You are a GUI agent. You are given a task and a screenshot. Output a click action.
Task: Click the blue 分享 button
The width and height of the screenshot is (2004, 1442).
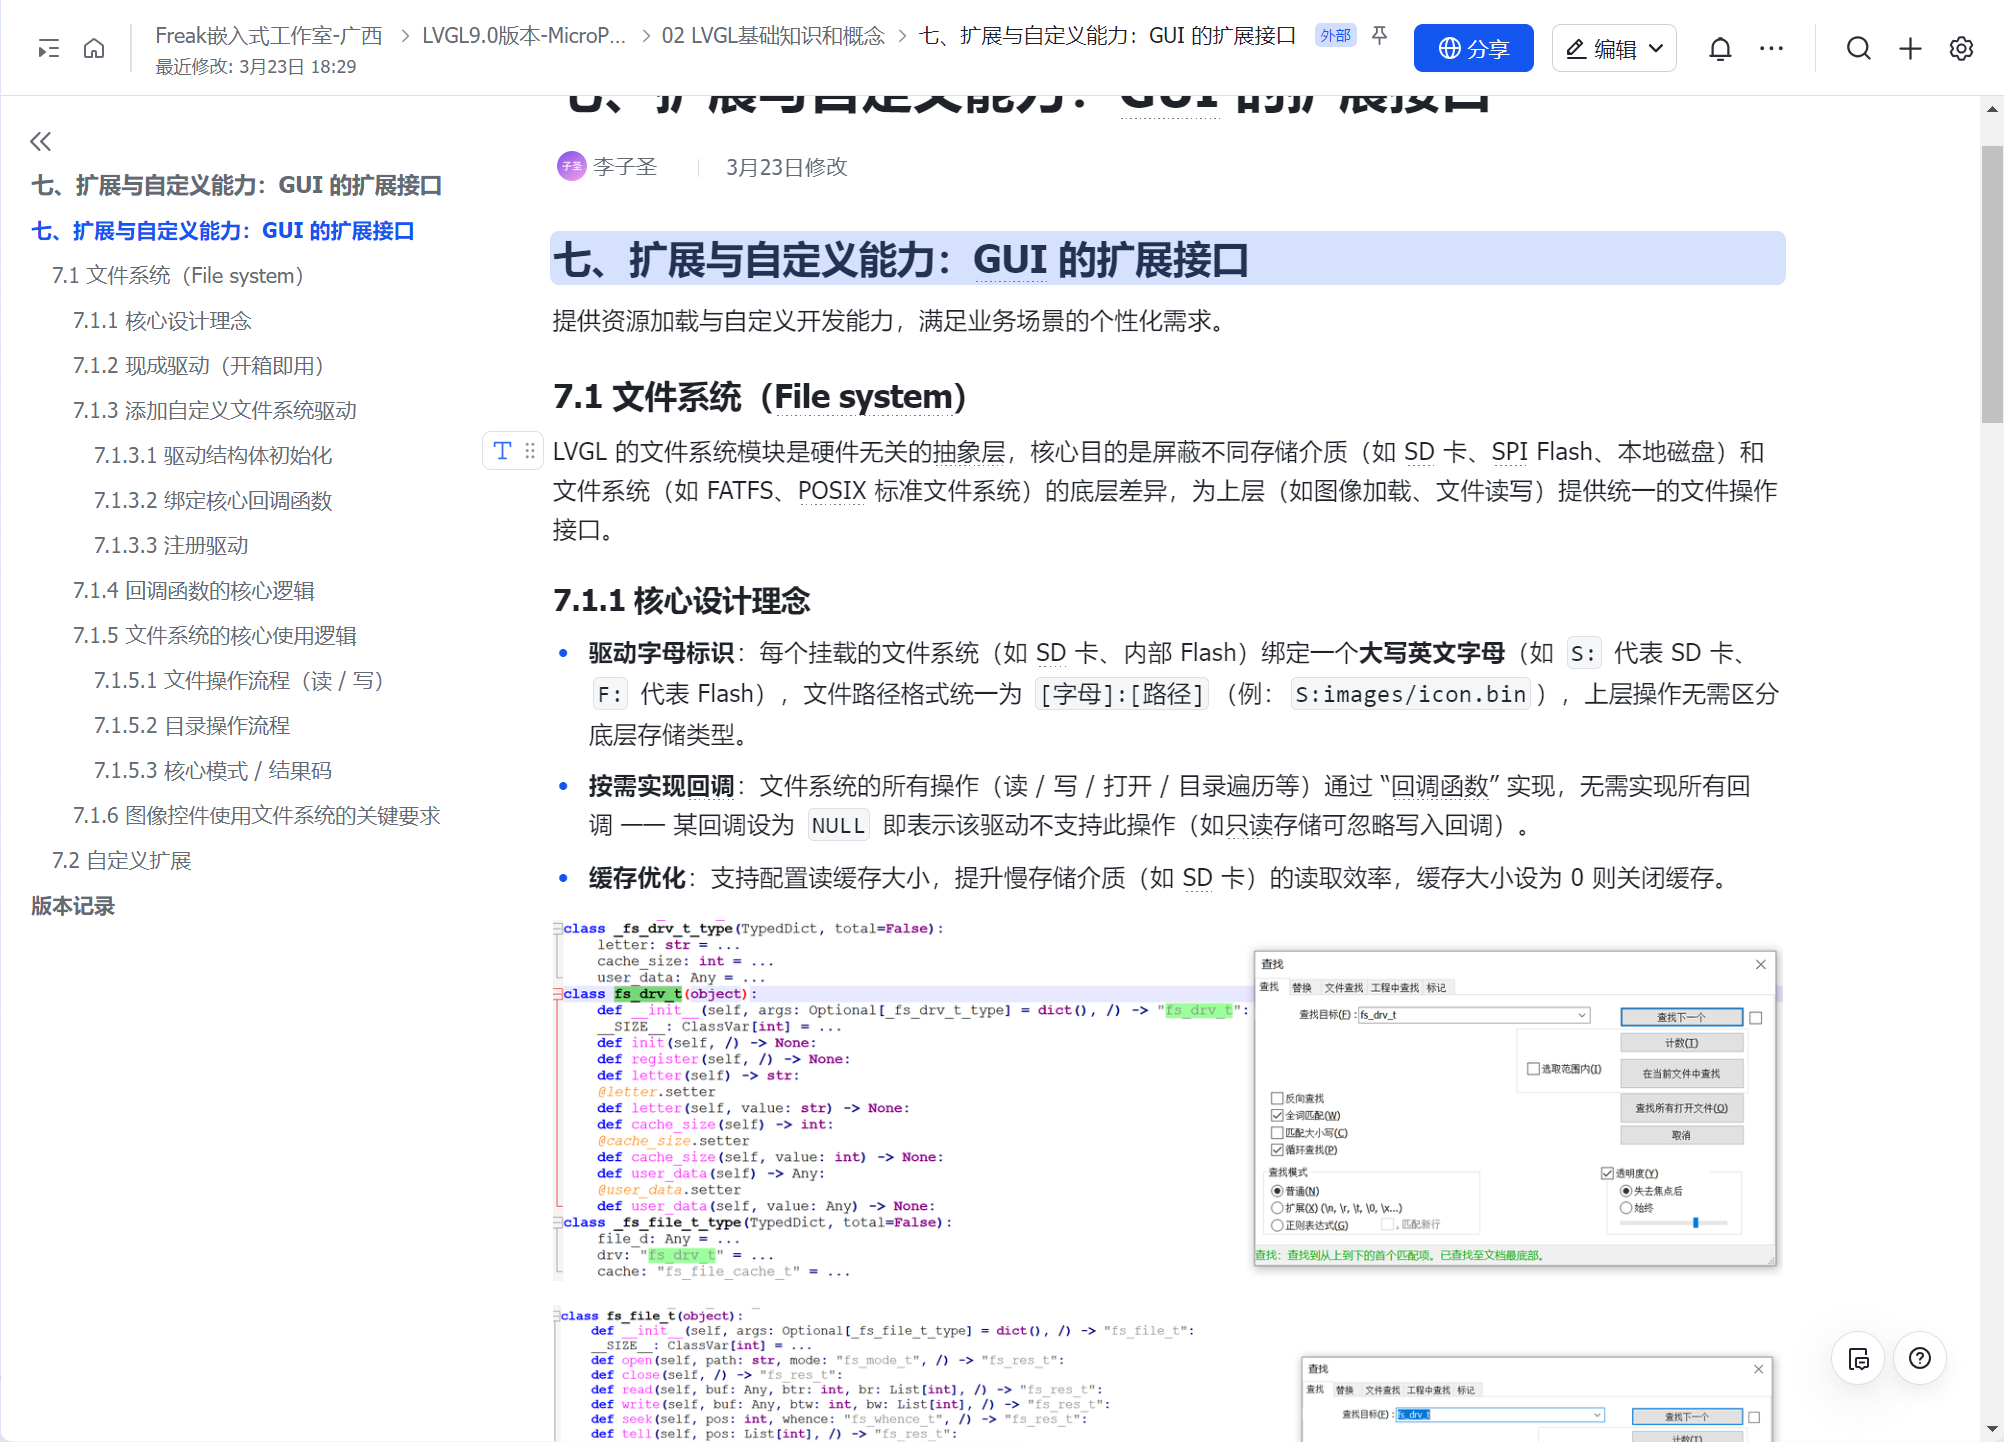[1473, 48]
